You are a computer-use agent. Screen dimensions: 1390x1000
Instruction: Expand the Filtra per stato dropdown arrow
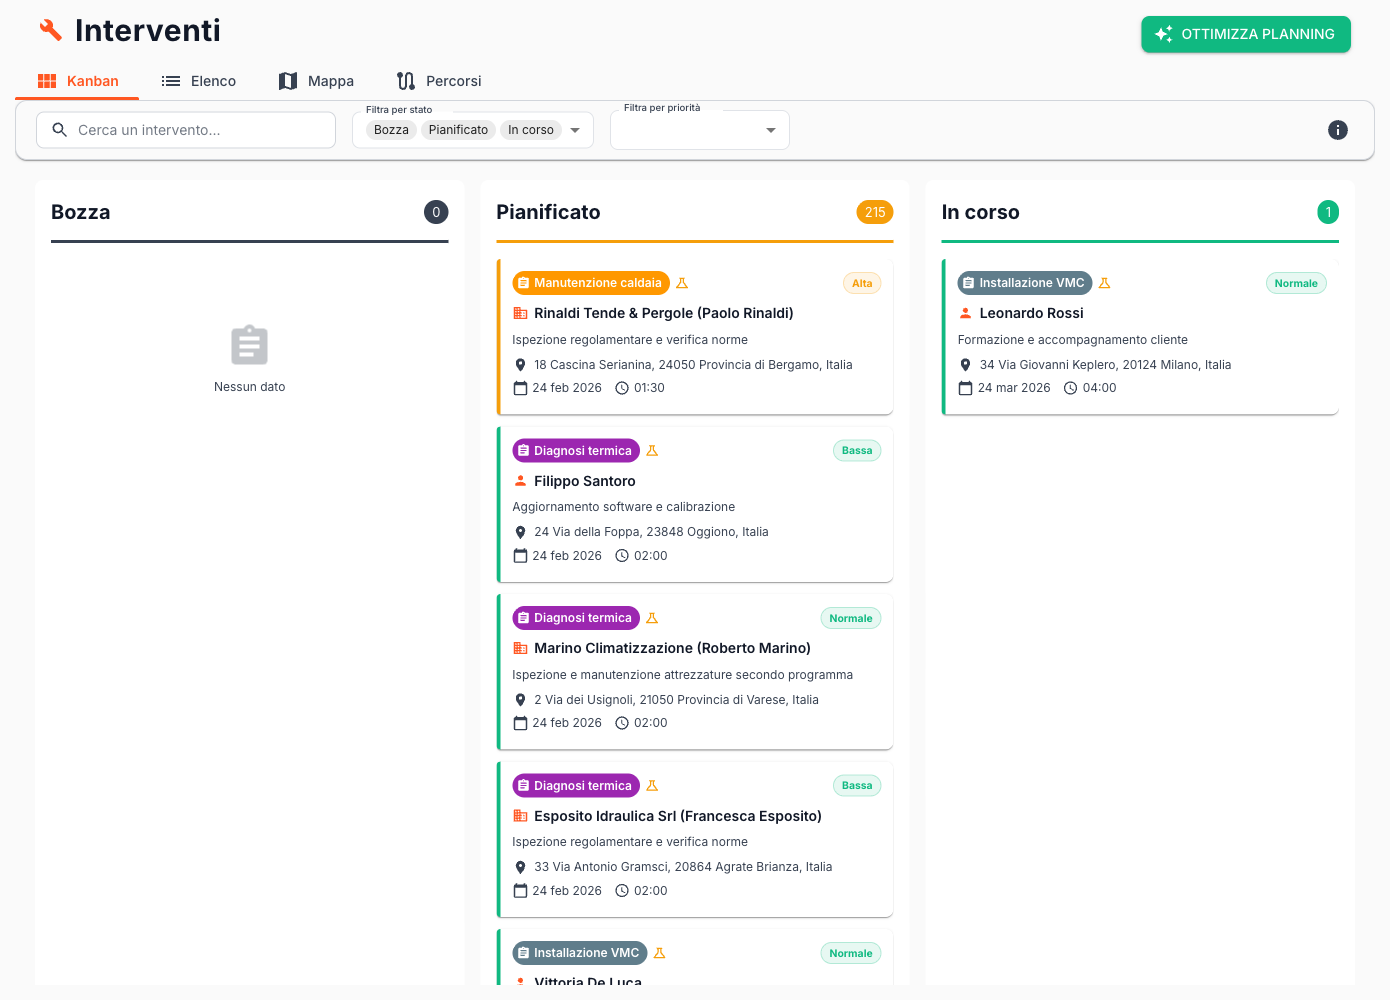pyautogui.click(x=575, y=130)
